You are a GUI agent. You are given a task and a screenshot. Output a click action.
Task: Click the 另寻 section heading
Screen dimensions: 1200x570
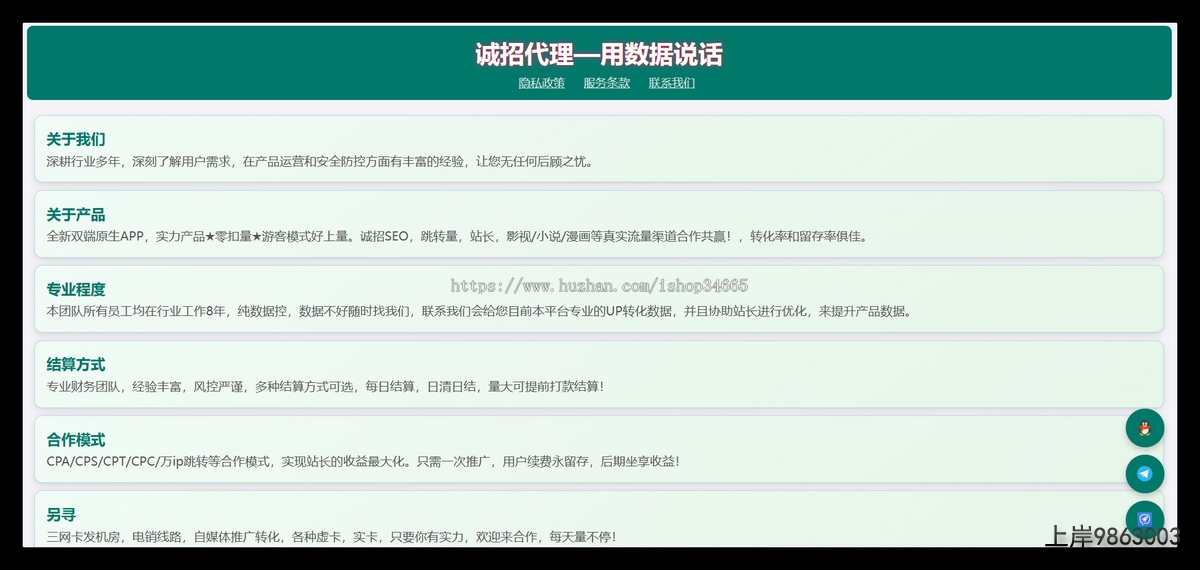coord(61,515)
